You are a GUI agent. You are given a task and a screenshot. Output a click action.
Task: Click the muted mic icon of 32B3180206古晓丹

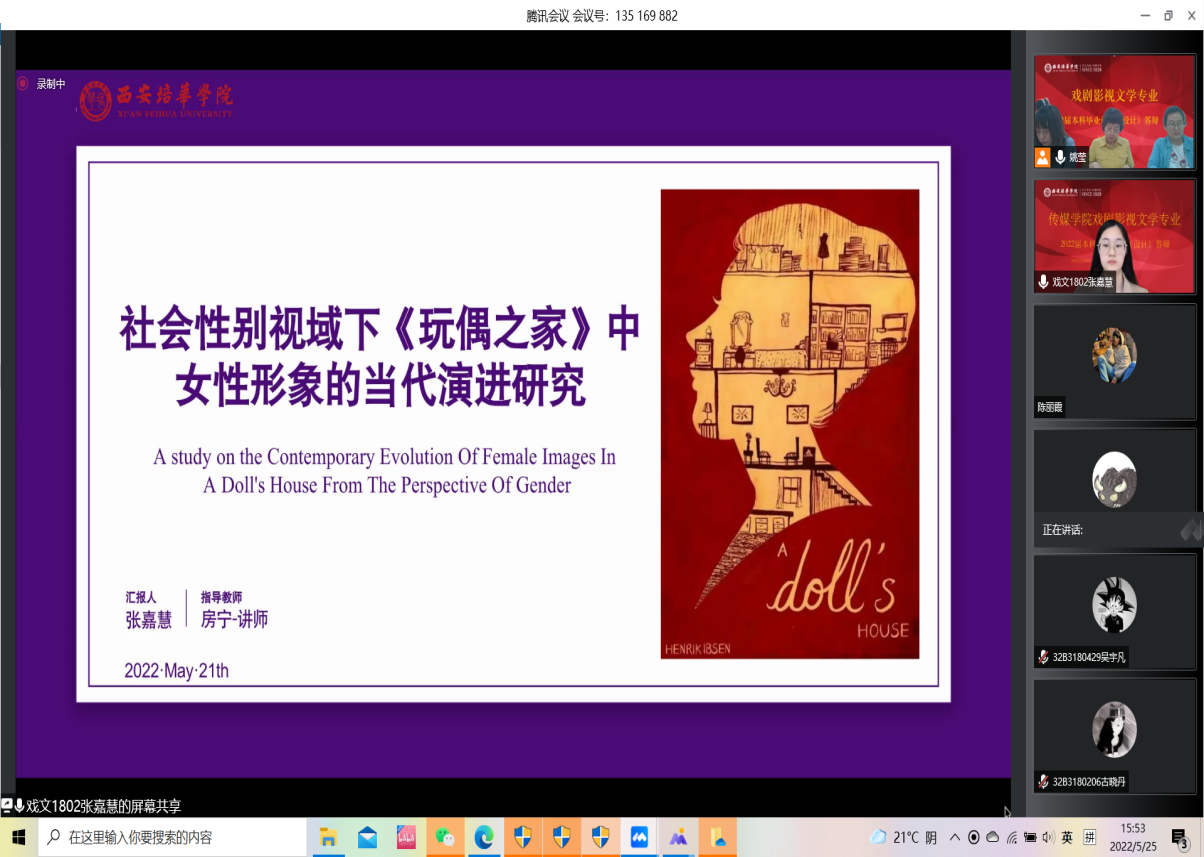coord(1043,782)
